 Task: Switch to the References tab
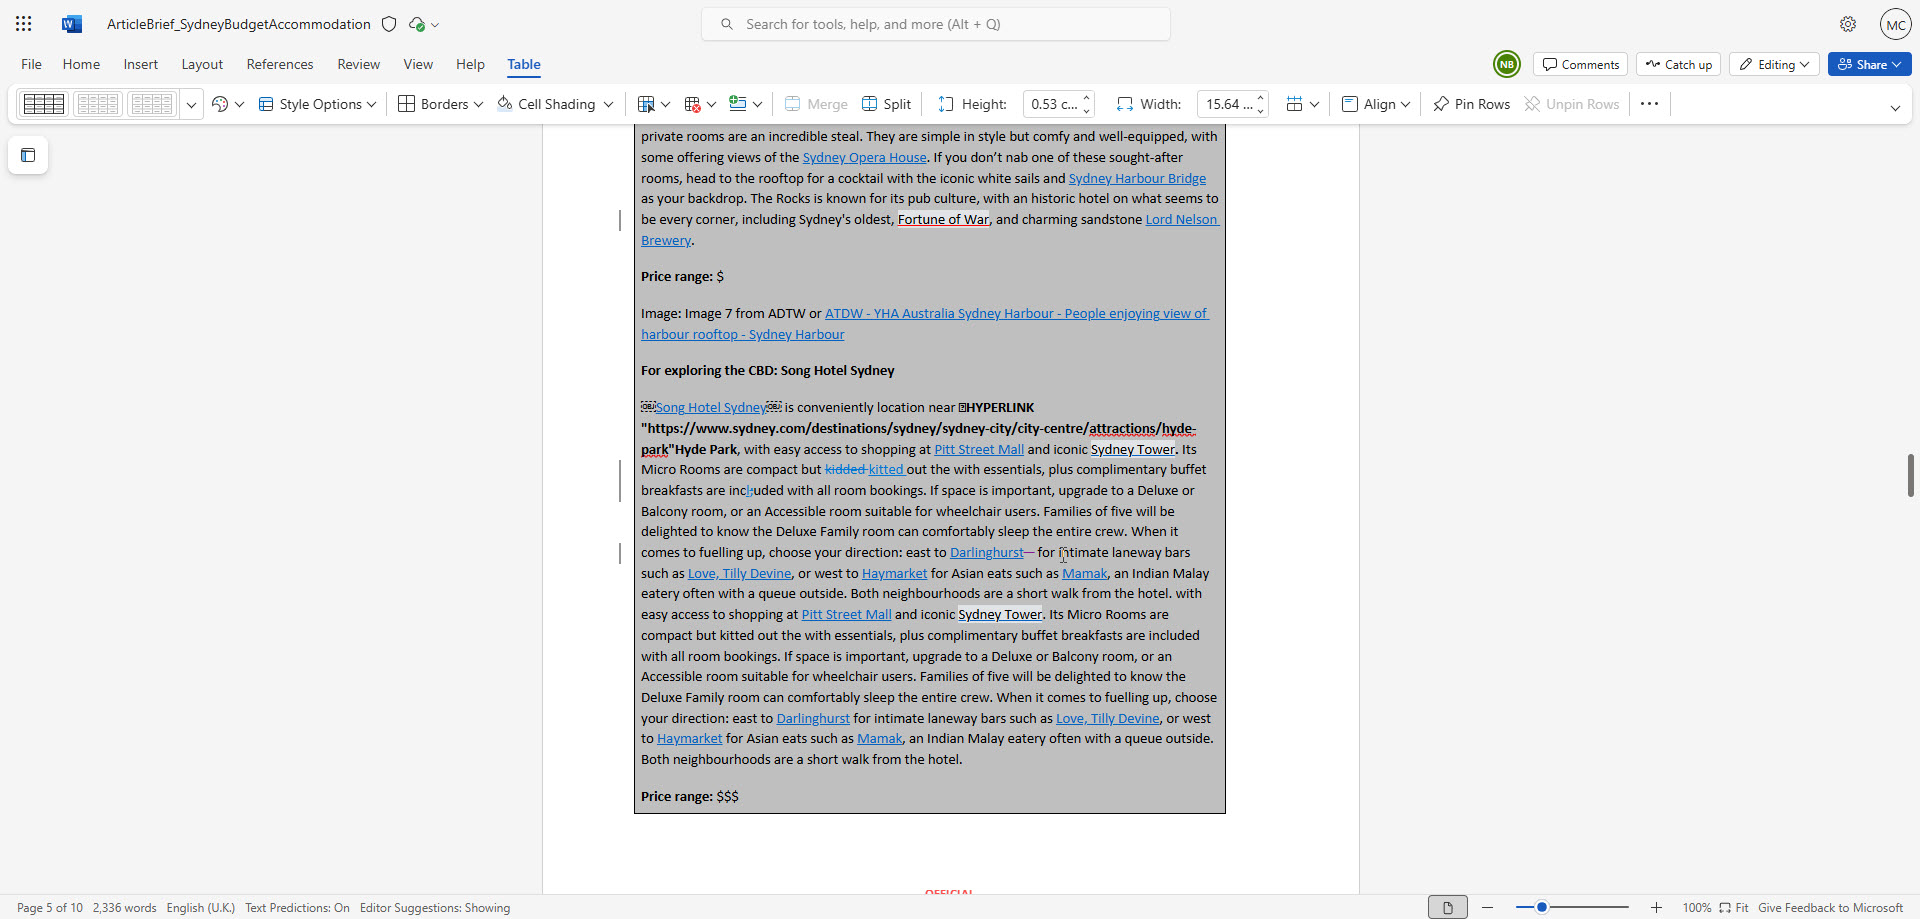[280, 64]
